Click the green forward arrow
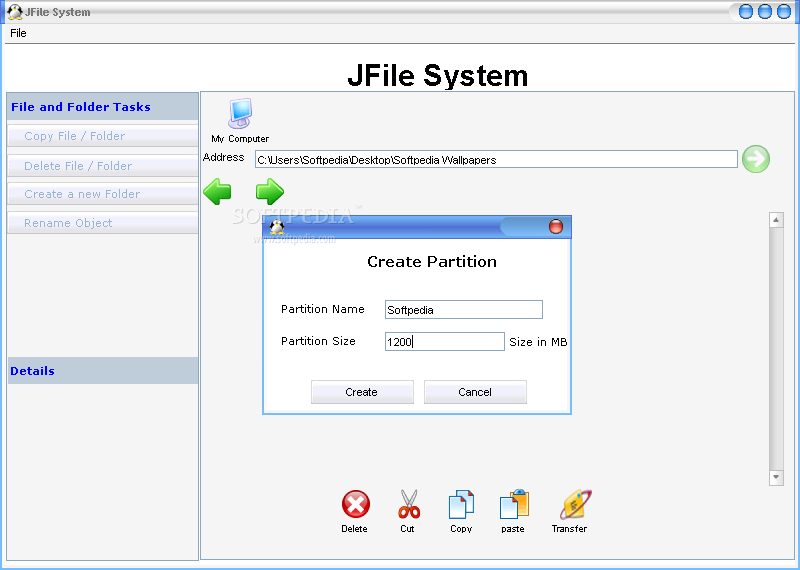This screenshot has height=570, width=800. tap(270, 192)
